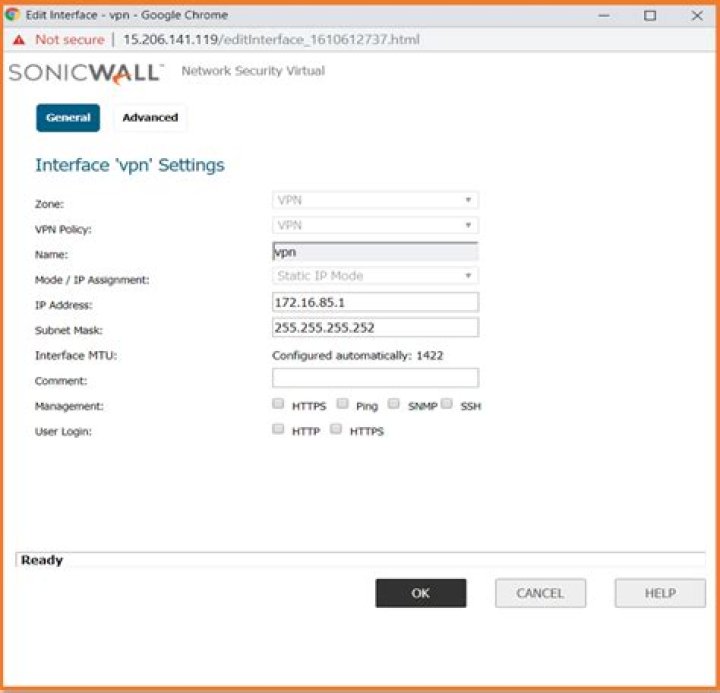The image size is (720, 693).
Task: Switch to the Advanced tab
Action: (x=150, y=118)
